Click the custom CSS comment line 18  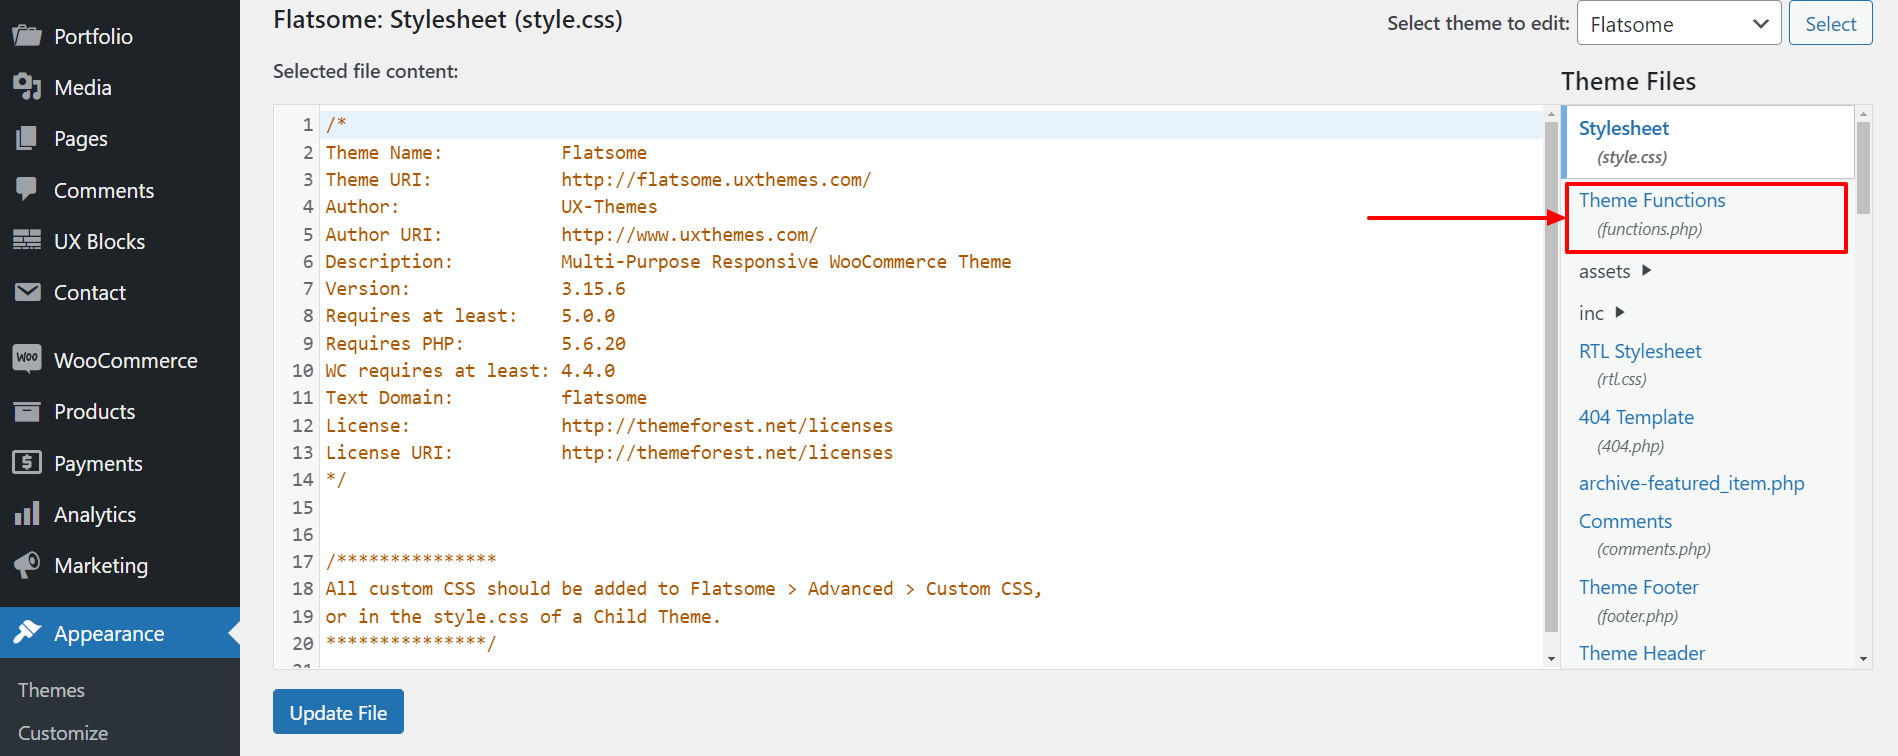click(684, 588)
